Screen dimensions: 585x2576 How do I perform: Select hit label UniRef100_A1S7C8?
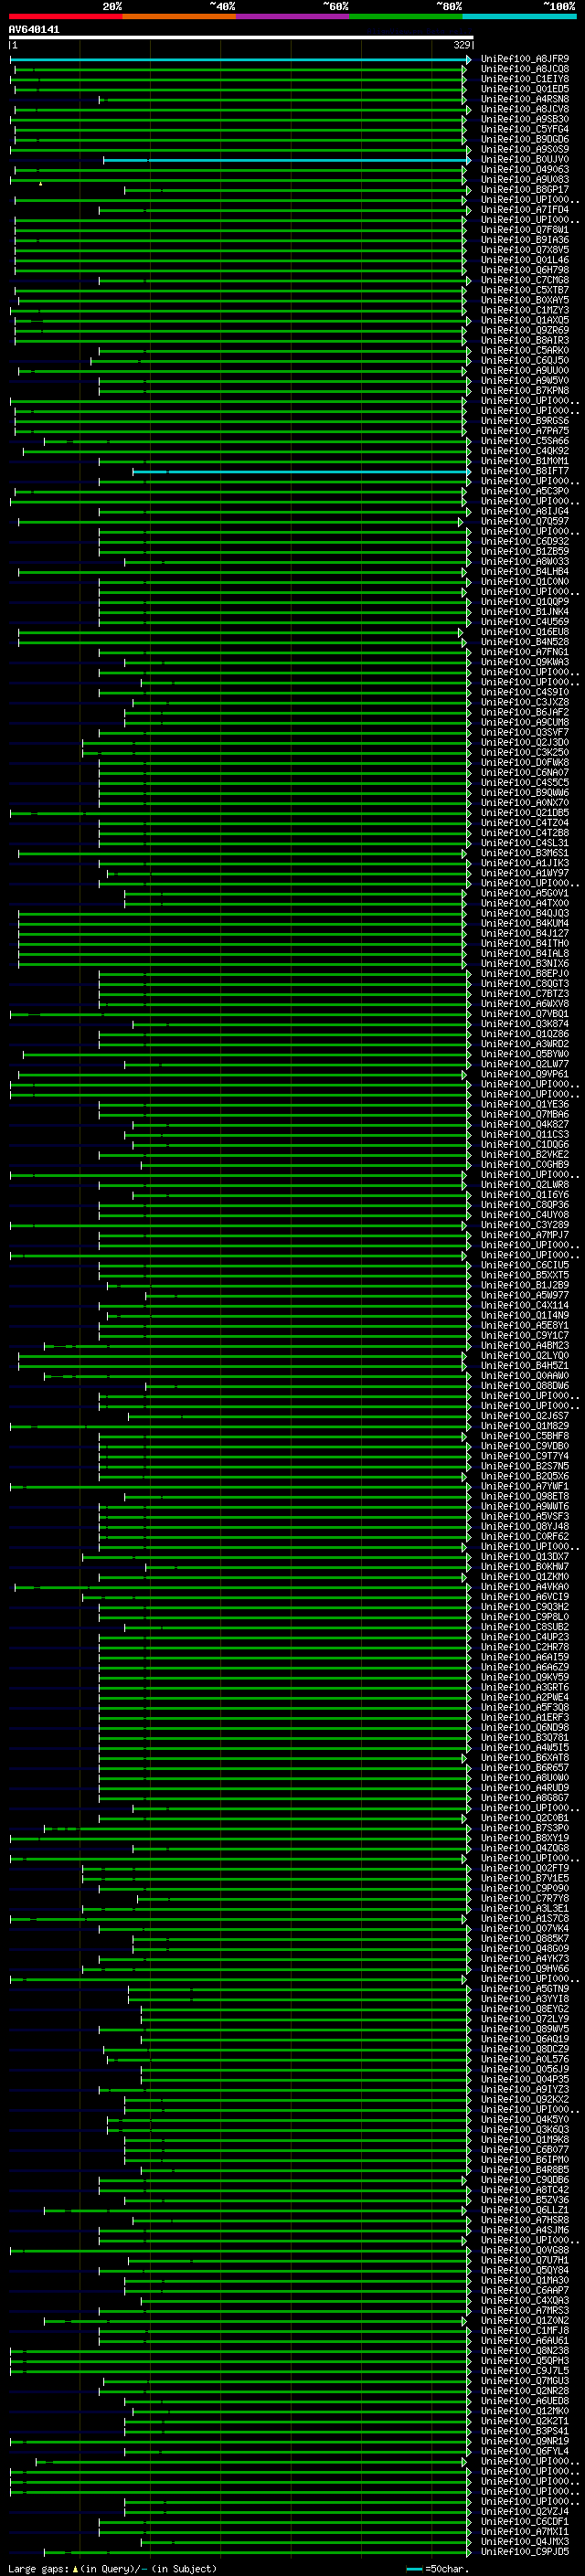(x=525, y=1918)
